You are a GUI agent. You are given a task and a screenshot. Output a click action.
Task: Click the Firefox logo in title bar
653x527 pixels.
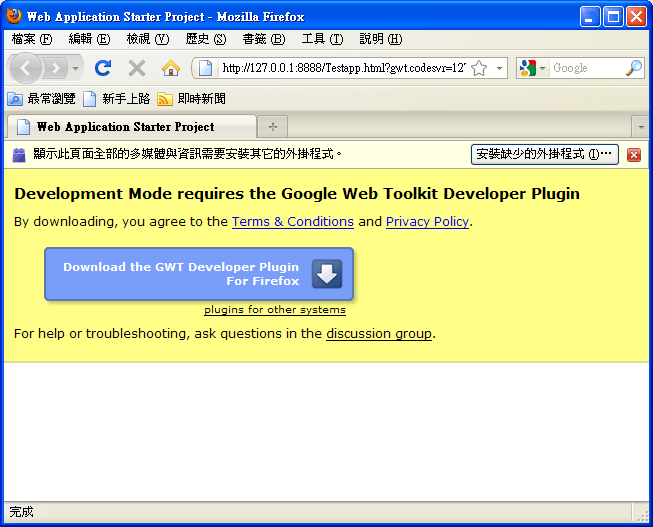tap(14, 16)
